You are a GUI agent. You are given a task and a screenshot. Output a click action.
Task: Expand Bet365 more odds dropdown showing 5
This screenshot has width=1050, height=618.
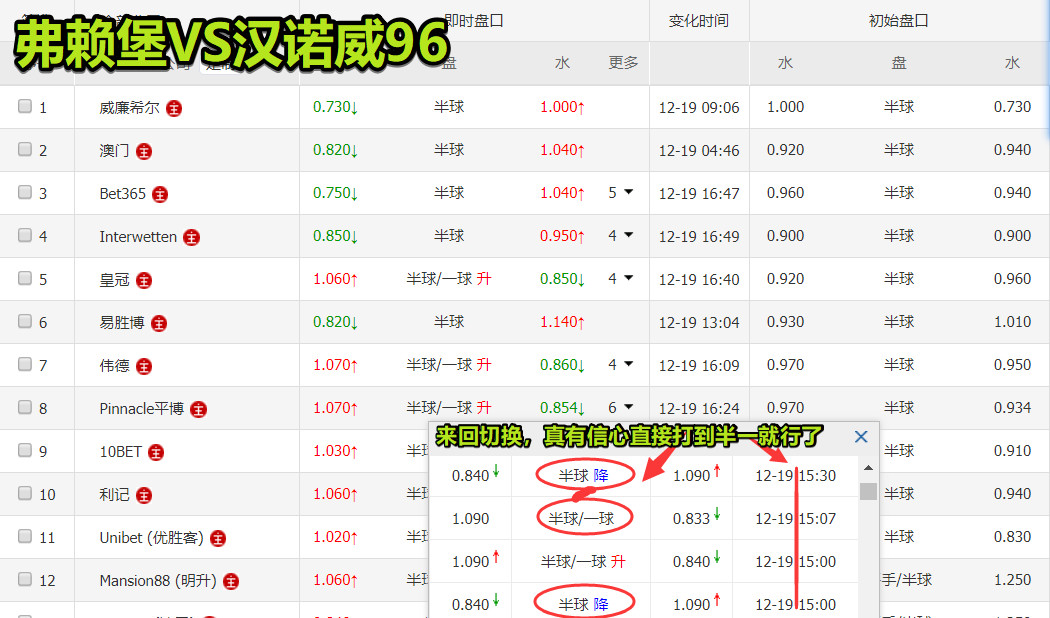(x=621, y=193)
